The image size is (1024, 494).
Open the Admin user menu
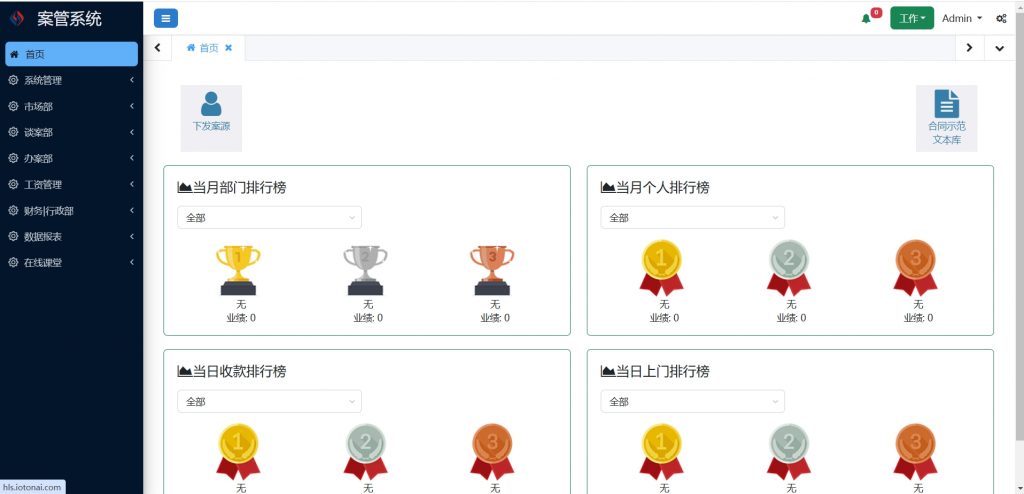(961, 18)
